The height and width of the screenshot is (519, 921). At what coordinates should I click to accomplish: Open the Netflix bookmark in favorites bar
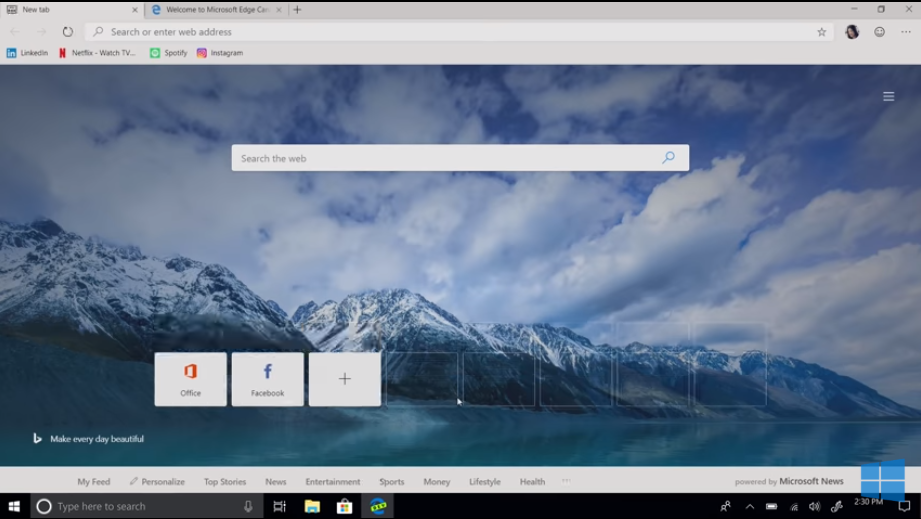pos(97,53)
